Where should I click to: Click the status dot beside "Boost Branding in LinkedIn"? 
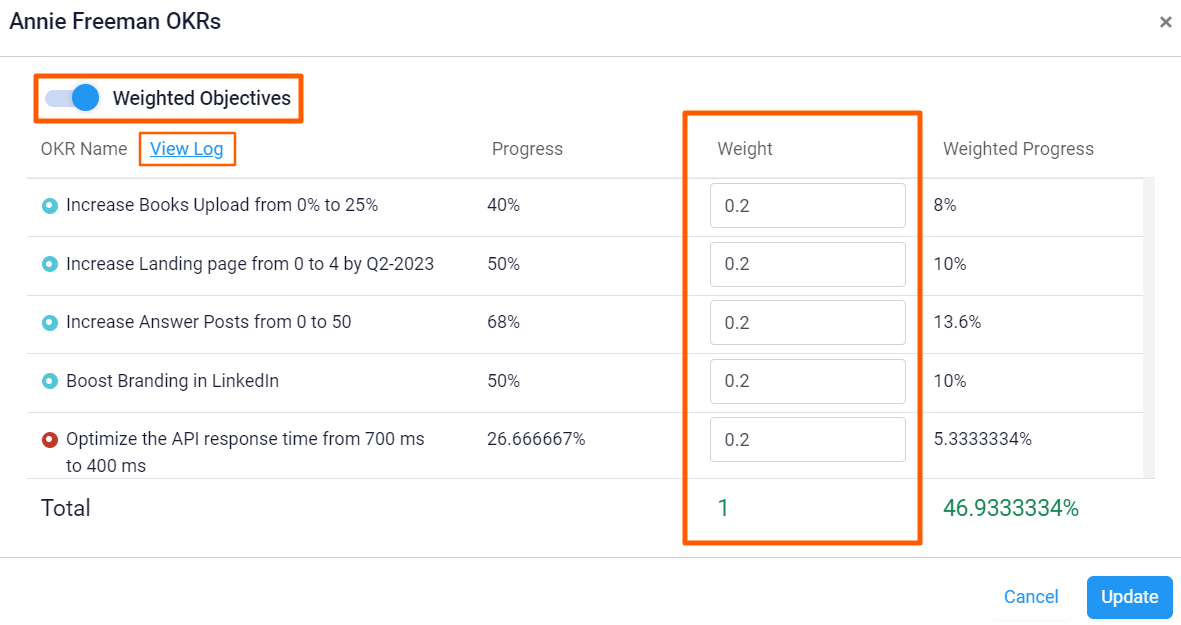[x=49, y=381]
